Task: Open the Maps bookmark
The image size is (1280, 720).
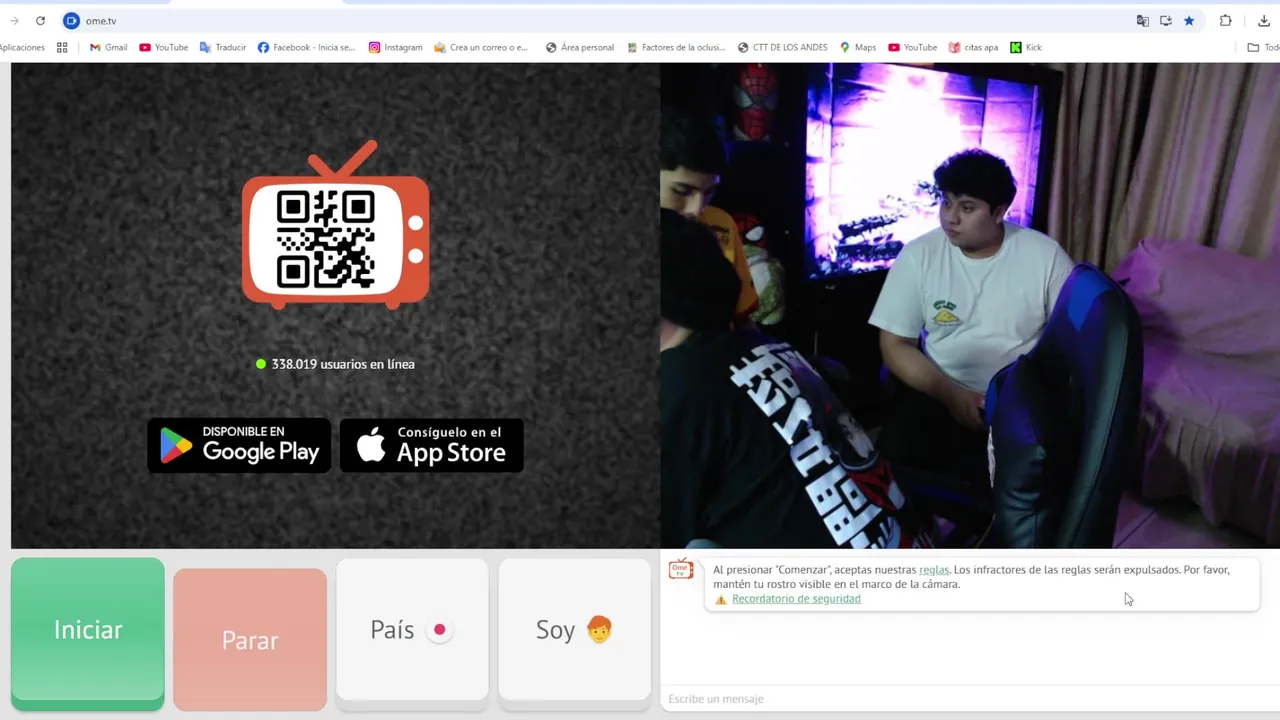Action: click(858, 47)
